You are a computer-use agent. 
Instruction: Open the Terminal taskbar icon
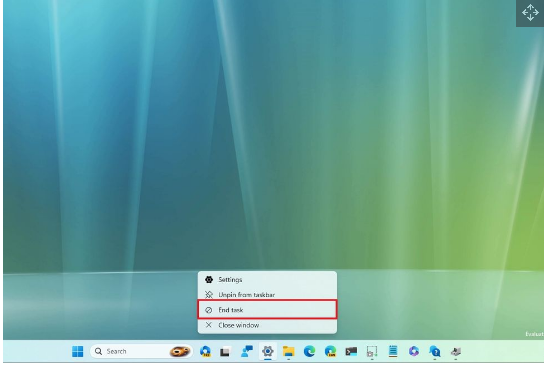351,351
